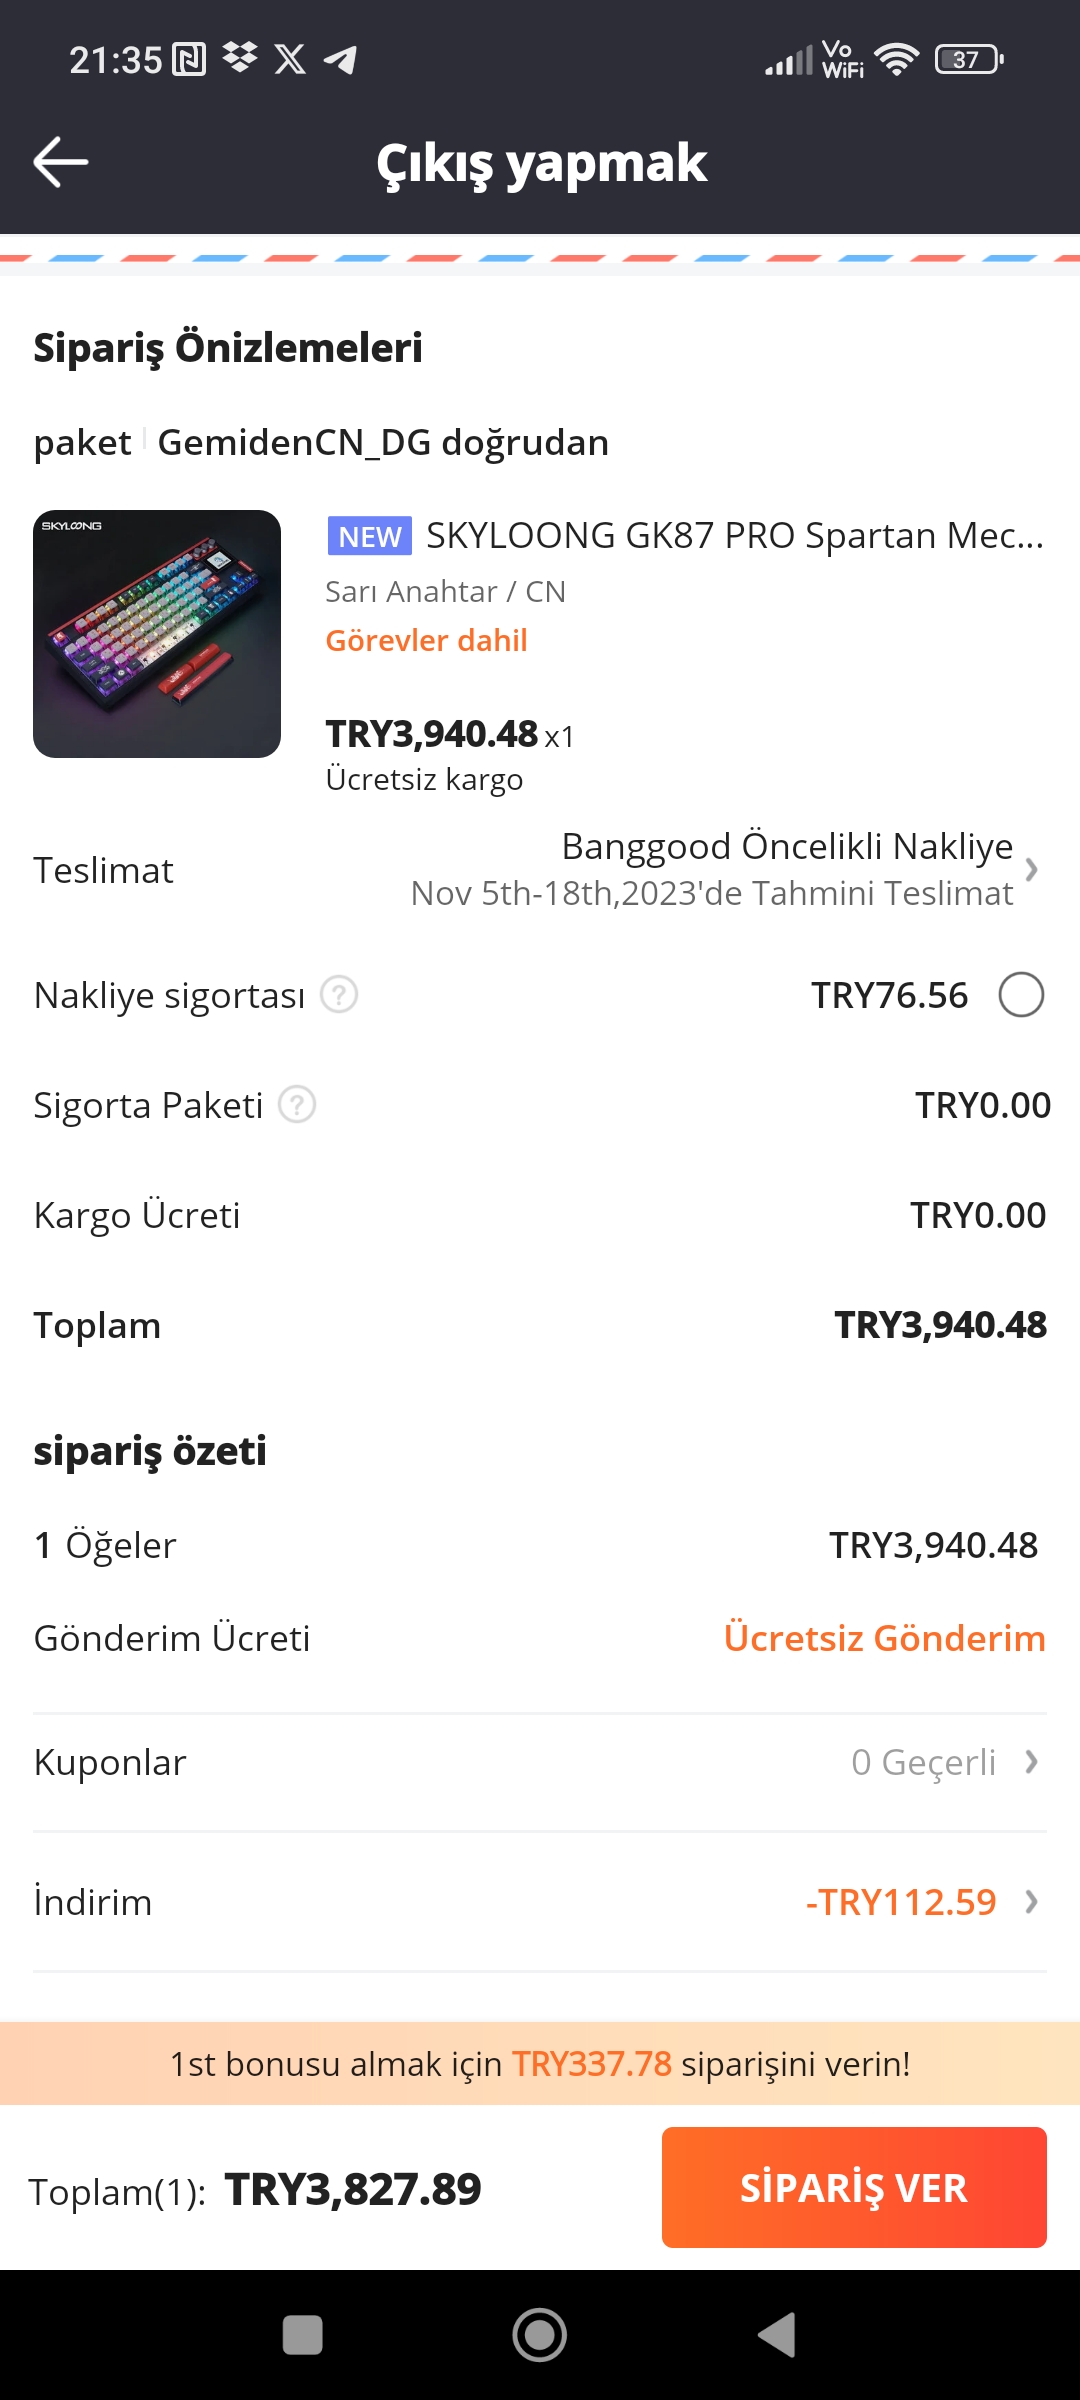Tap the 0 Geçerli coupons text

[923, 1762]
